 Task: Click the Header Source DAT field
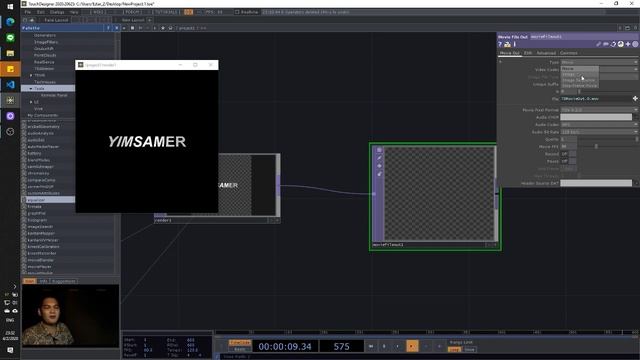coord(596,183)
